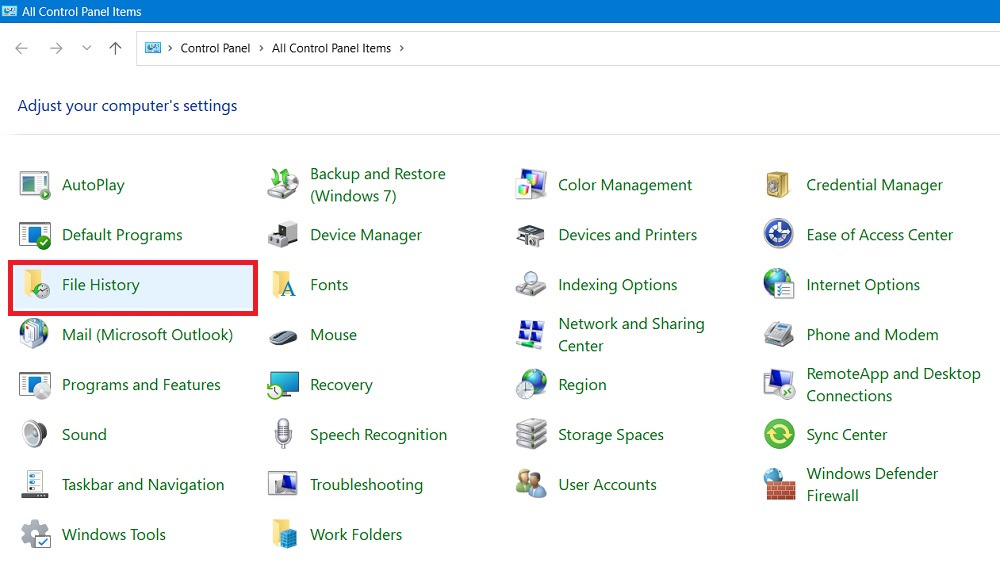Click the Storage Spaces icon

531,435
